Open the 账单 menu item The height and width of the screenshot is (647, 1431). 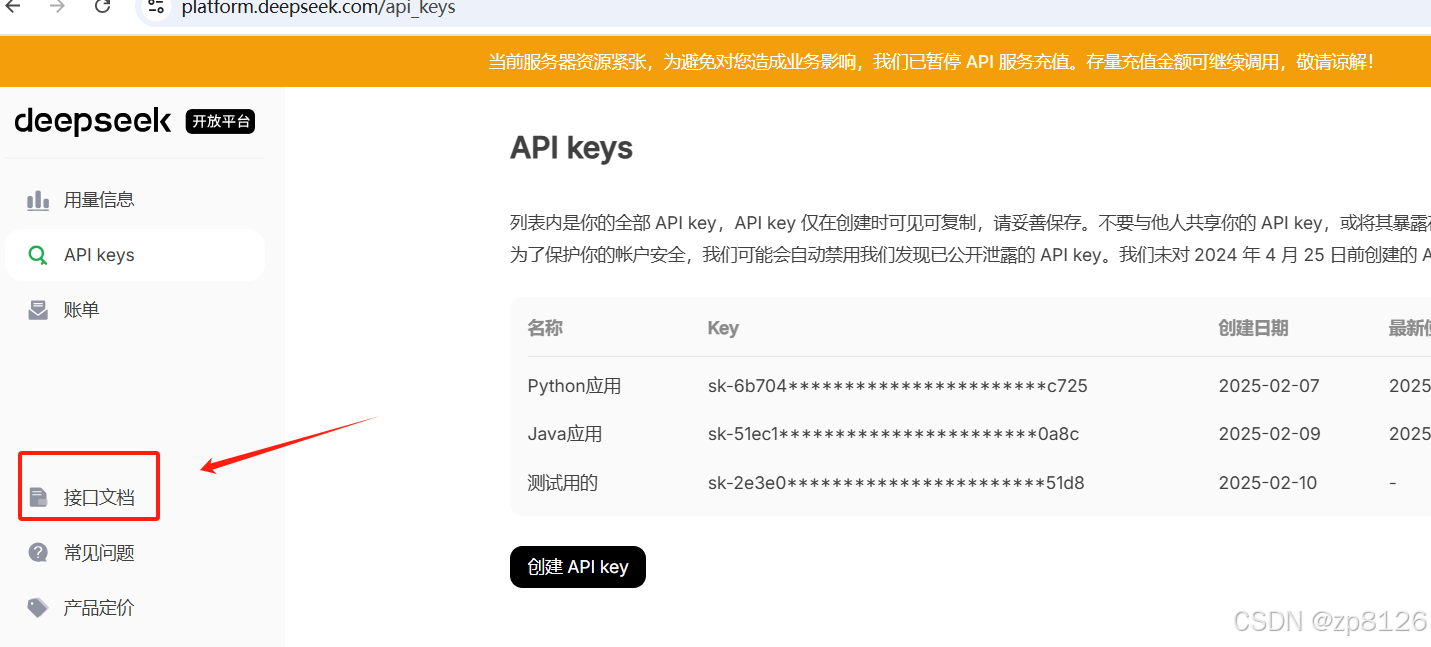coord(82,310)
